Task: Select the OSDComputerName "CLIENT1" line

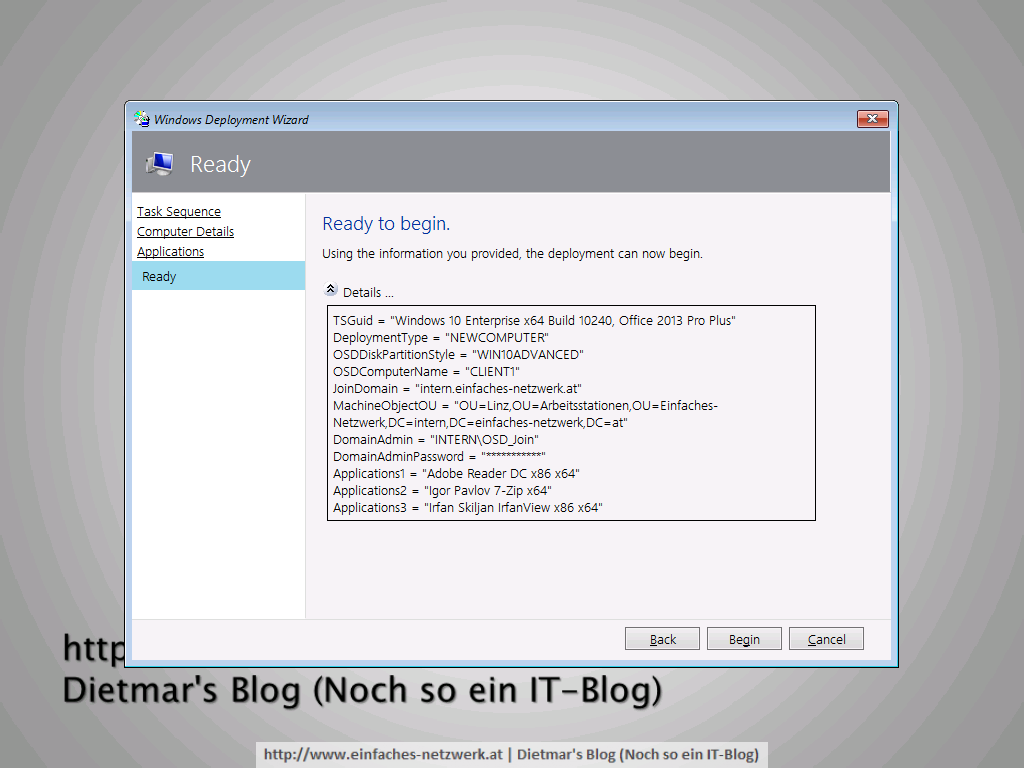Action: (x=426, y=372)
